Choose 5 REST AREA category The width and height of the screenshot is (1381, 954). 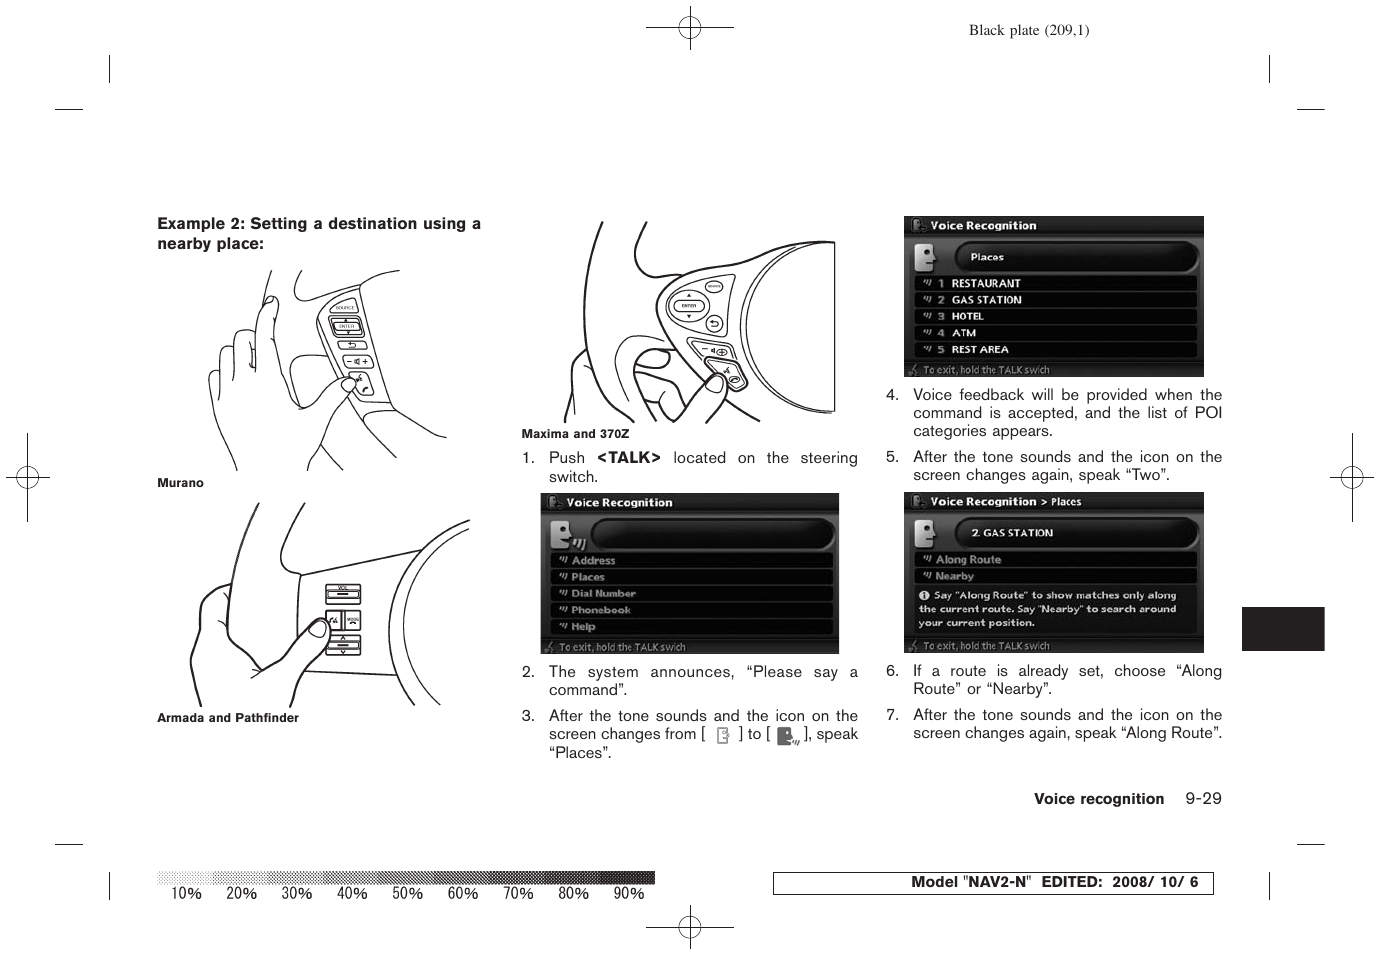(1056, 350)
